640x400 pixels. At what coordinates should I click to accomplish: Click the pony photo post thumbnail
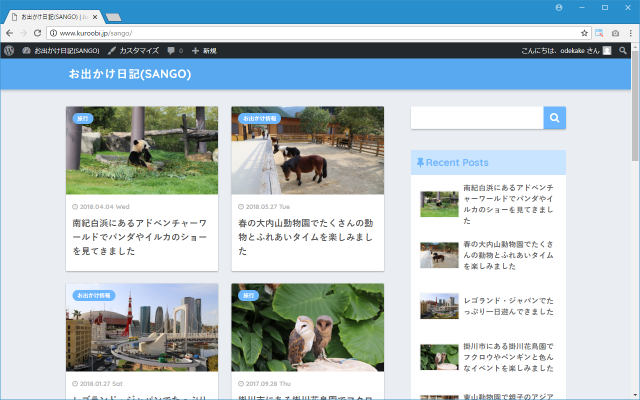pos(307,150)
